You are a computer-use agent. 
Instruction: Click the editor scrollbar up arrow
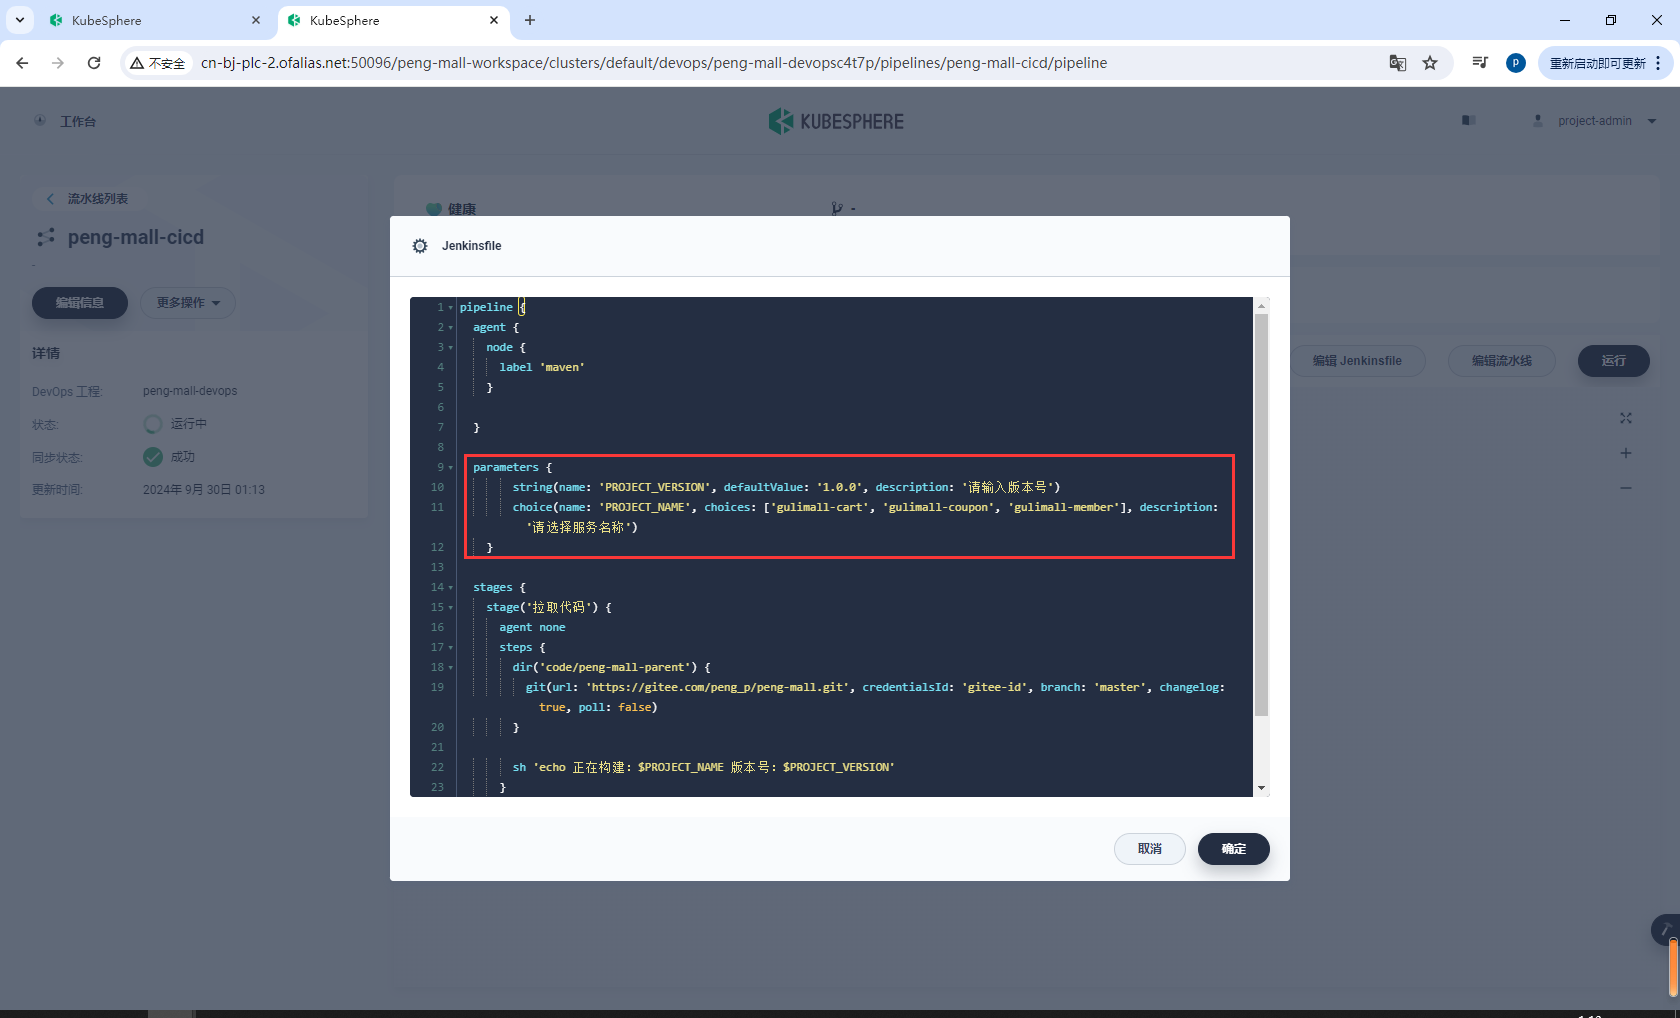pos(1262,305)
